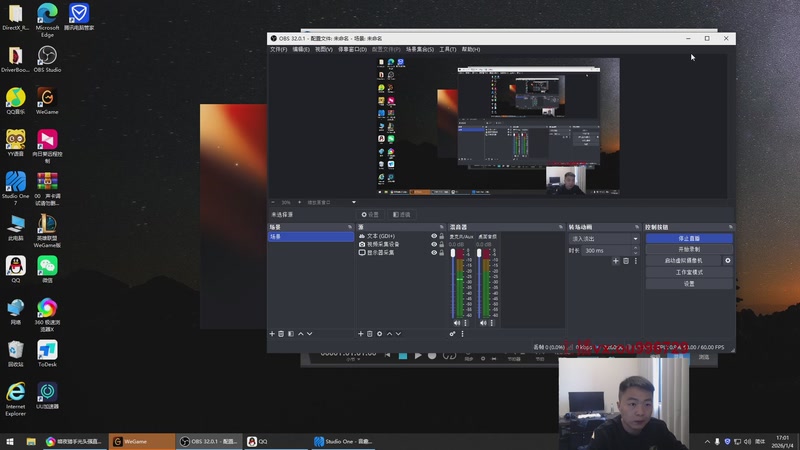The height and width of the screenshot is (450, 800).
Task: Remove selected source with trash icon
Action: tap(370, 334)
